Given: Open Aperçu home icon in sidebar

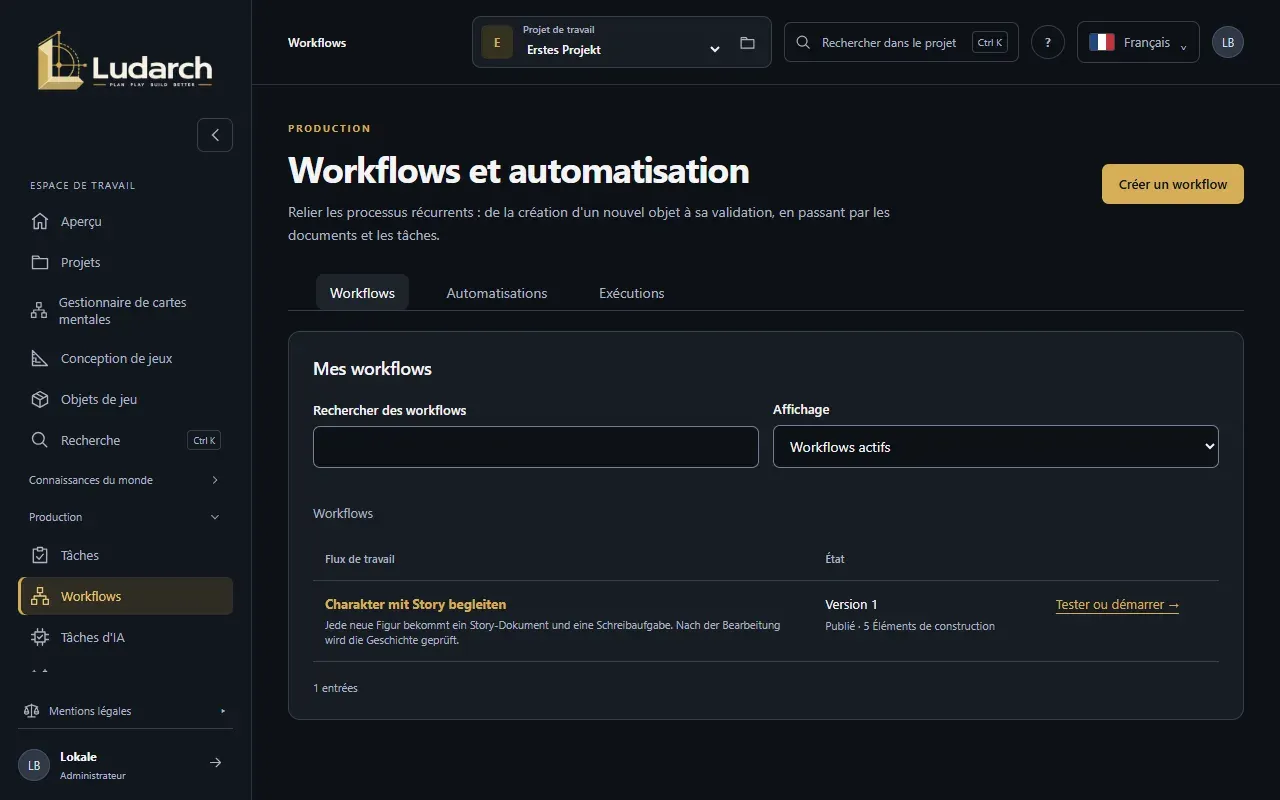Looking at the screenshot, I should [40, 221].
